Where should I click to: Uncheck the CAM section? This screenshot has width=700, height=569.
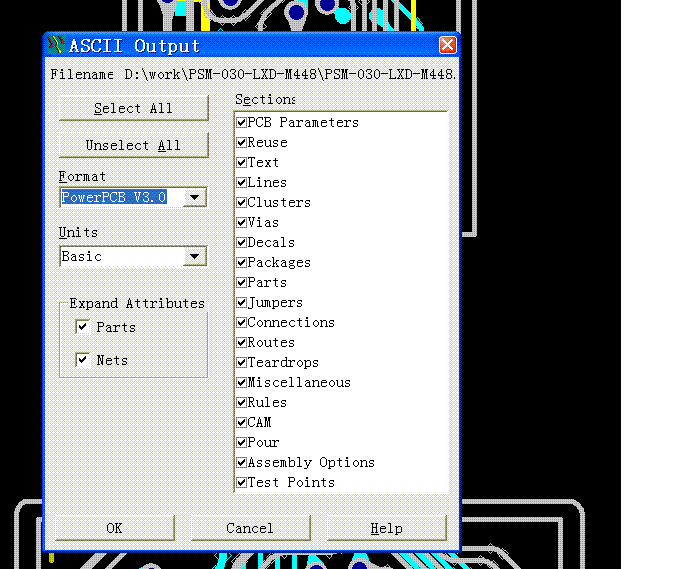[x=242, y=422]
